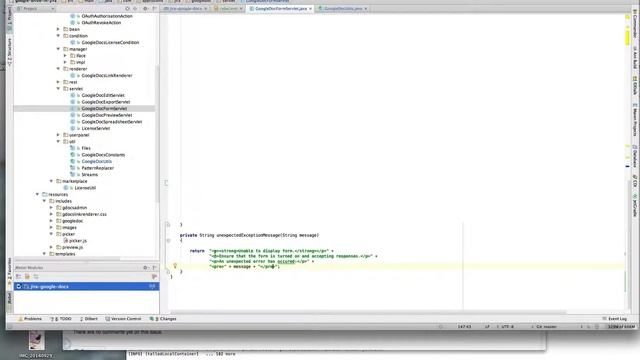Screen dimensions: 640x360
Task: Open the TODO tool window
Action: [x=61, y=319]
